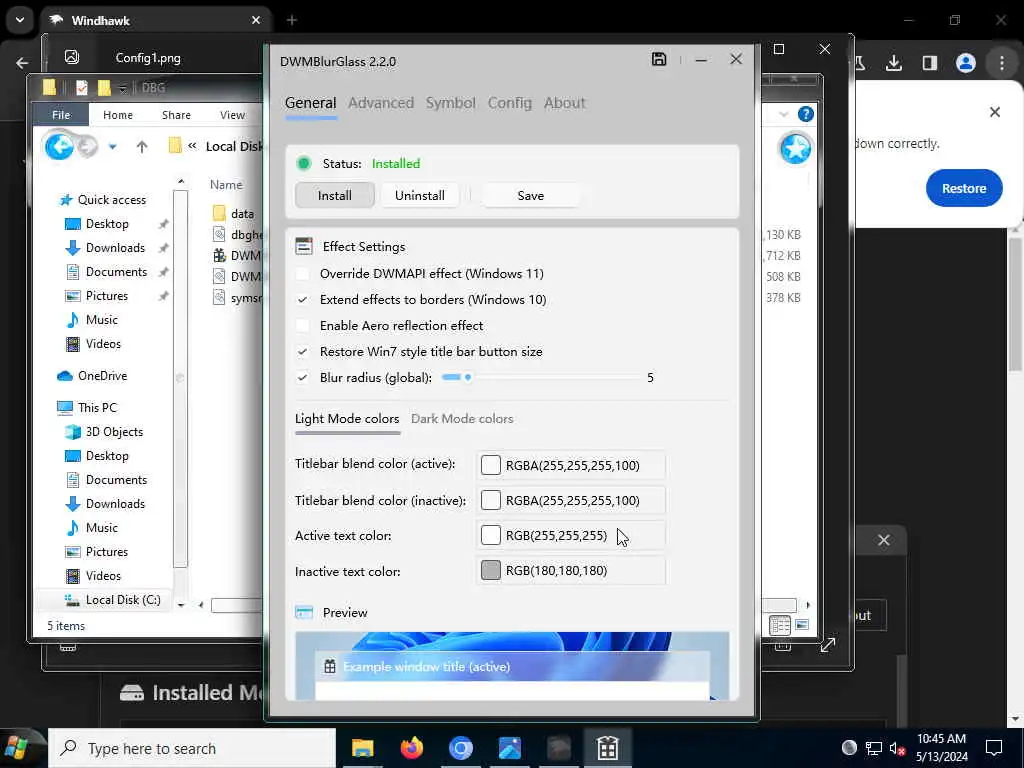The height and width of the screenshot is (768, 1024).
Task: Open the Active text color swatch
Action: pyautogui.click(x=490, y=536)
